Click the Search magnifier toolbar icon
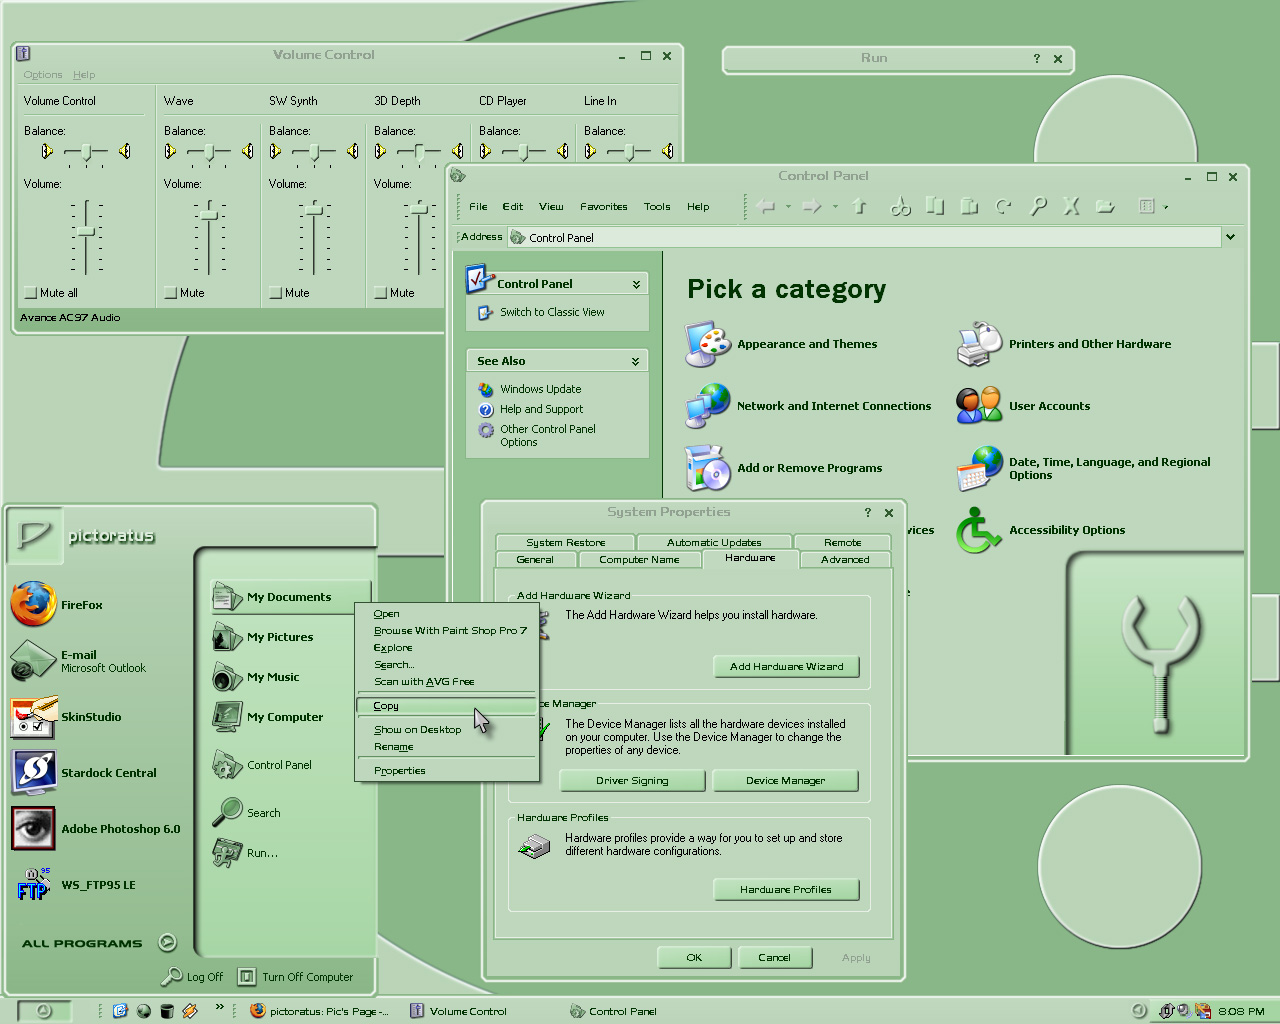Viewport: 1280px width, 1024px height. 1038,206
